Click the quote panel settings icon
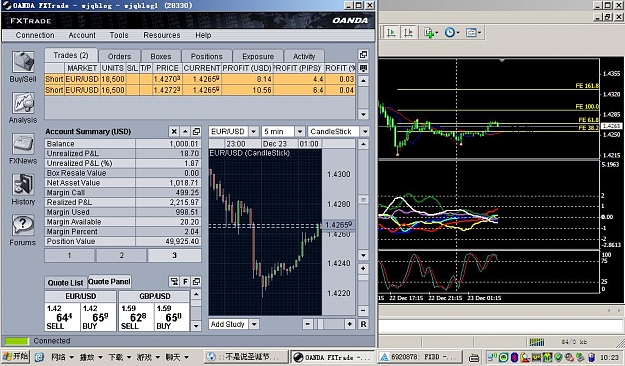625x366 pixels. (x=174, y=282)
